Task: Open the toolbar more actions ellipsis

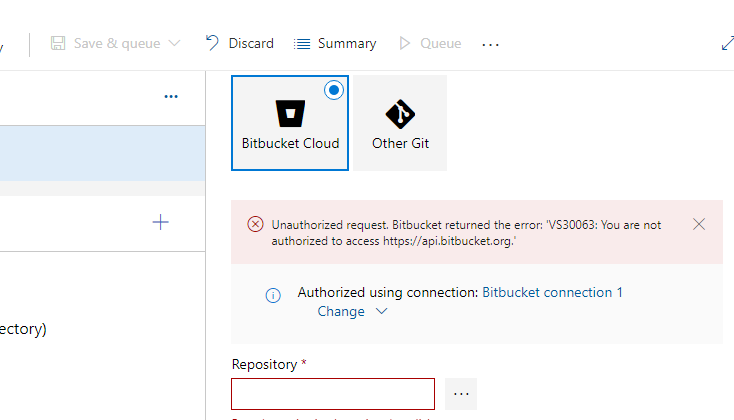Action: pos(491,44)
